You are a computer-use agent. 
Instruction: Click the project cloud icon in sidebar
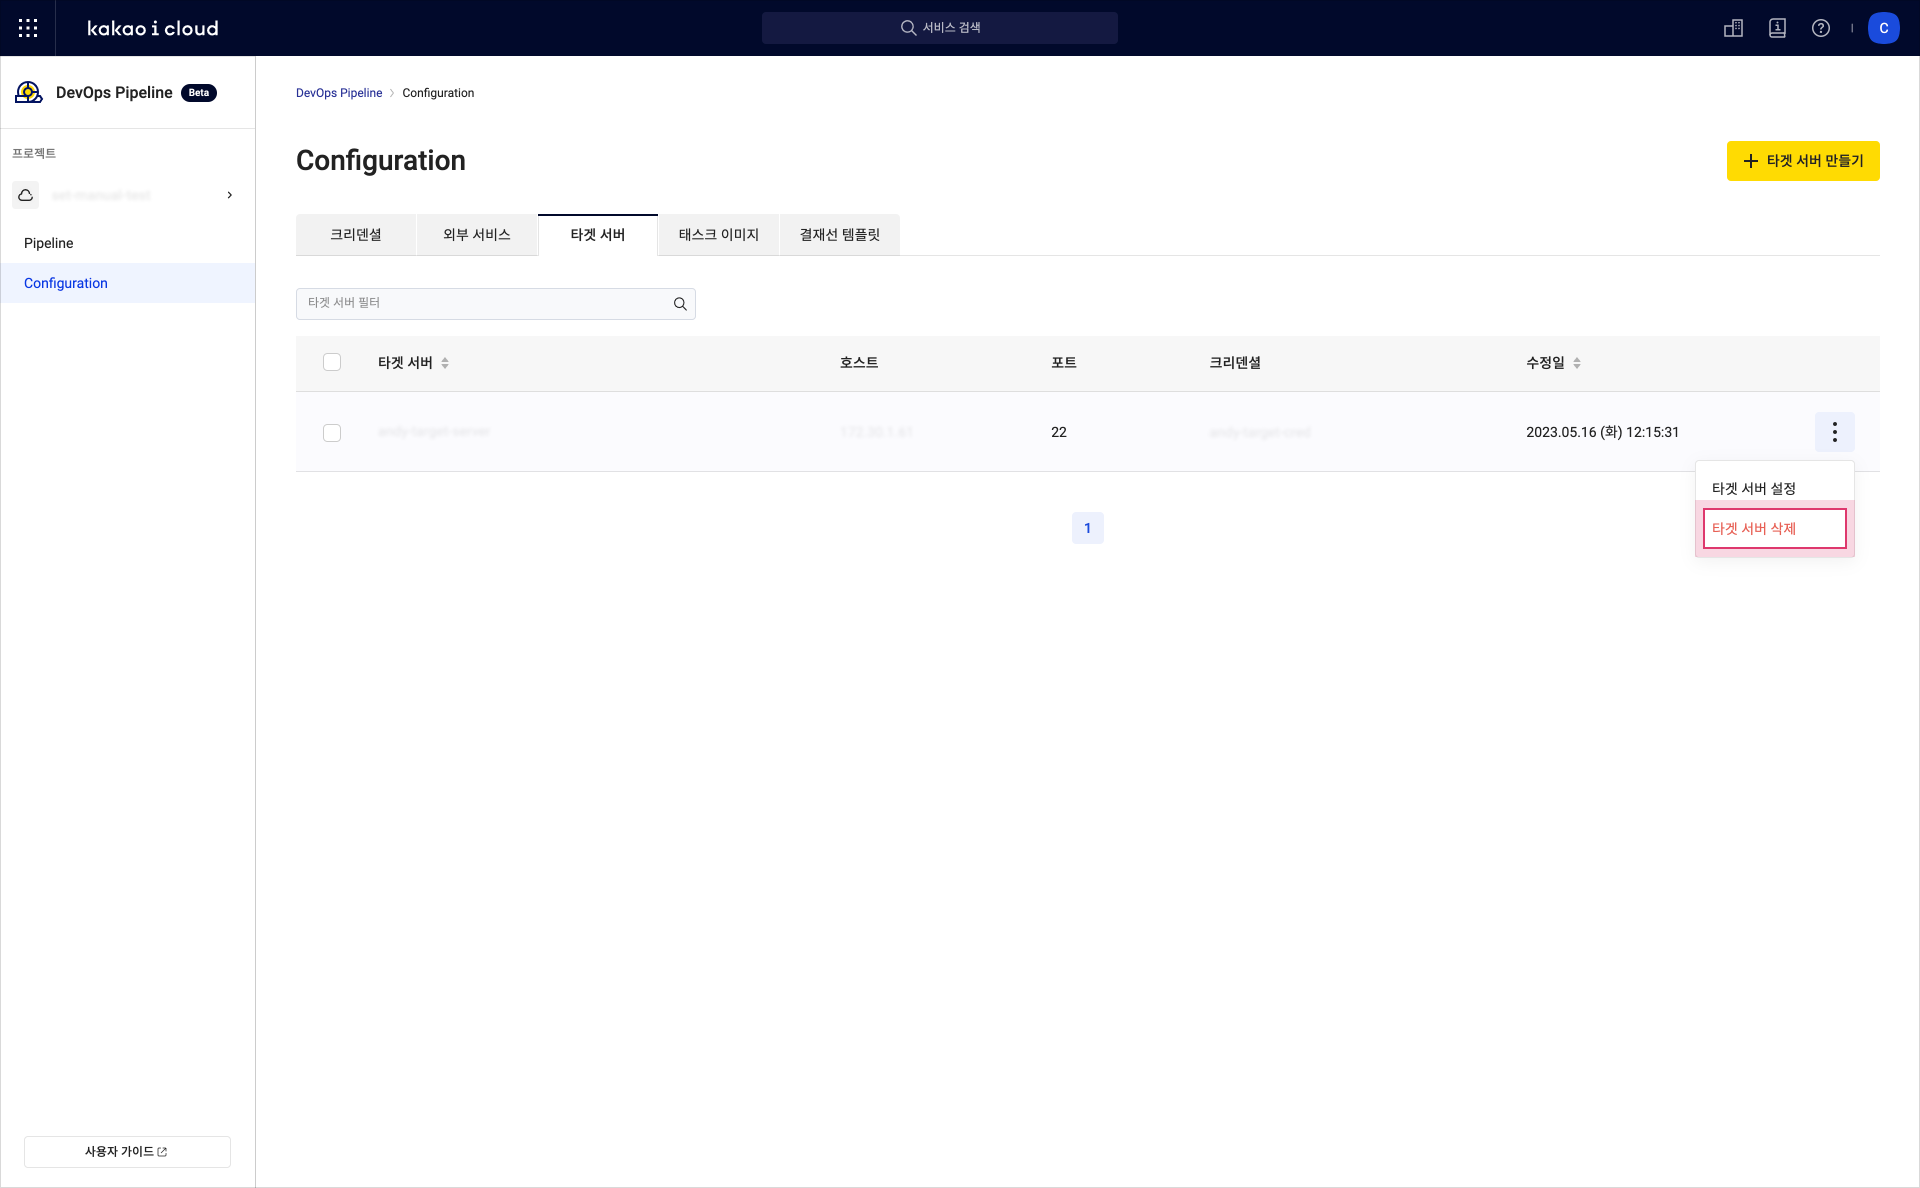26,195
